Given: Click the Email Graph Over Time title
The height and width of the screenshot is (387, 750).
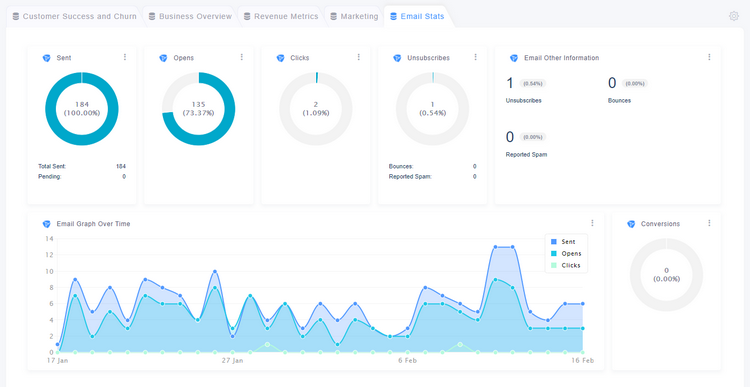Looking at the screenshot, I should (x=93, y=224).
